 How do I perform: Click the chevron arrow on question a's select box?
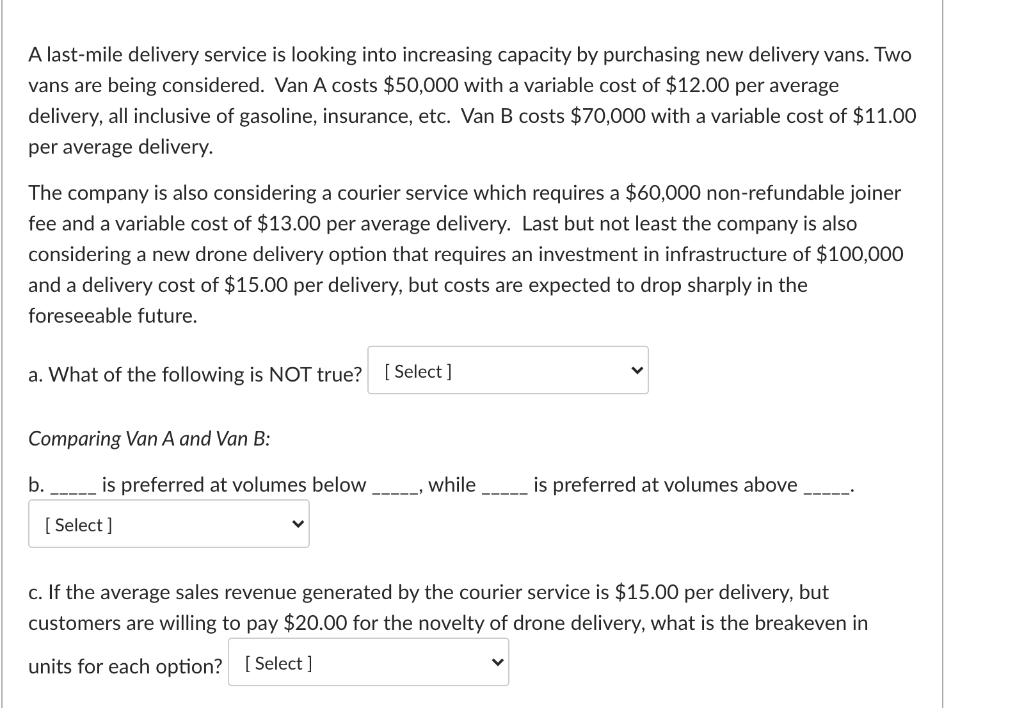(636, 370)
